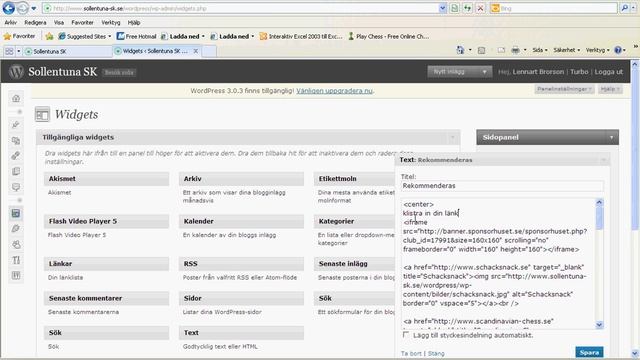
Task: Click into the Bing search box
Action: click(x=554, y=8)
